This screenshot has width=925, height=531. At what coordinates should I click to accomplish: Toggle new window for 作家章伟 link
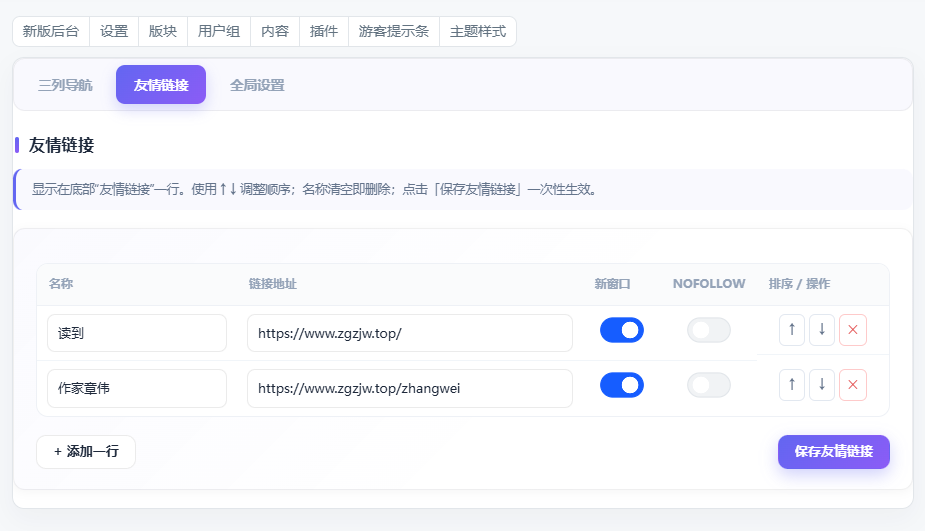(622, 385)
